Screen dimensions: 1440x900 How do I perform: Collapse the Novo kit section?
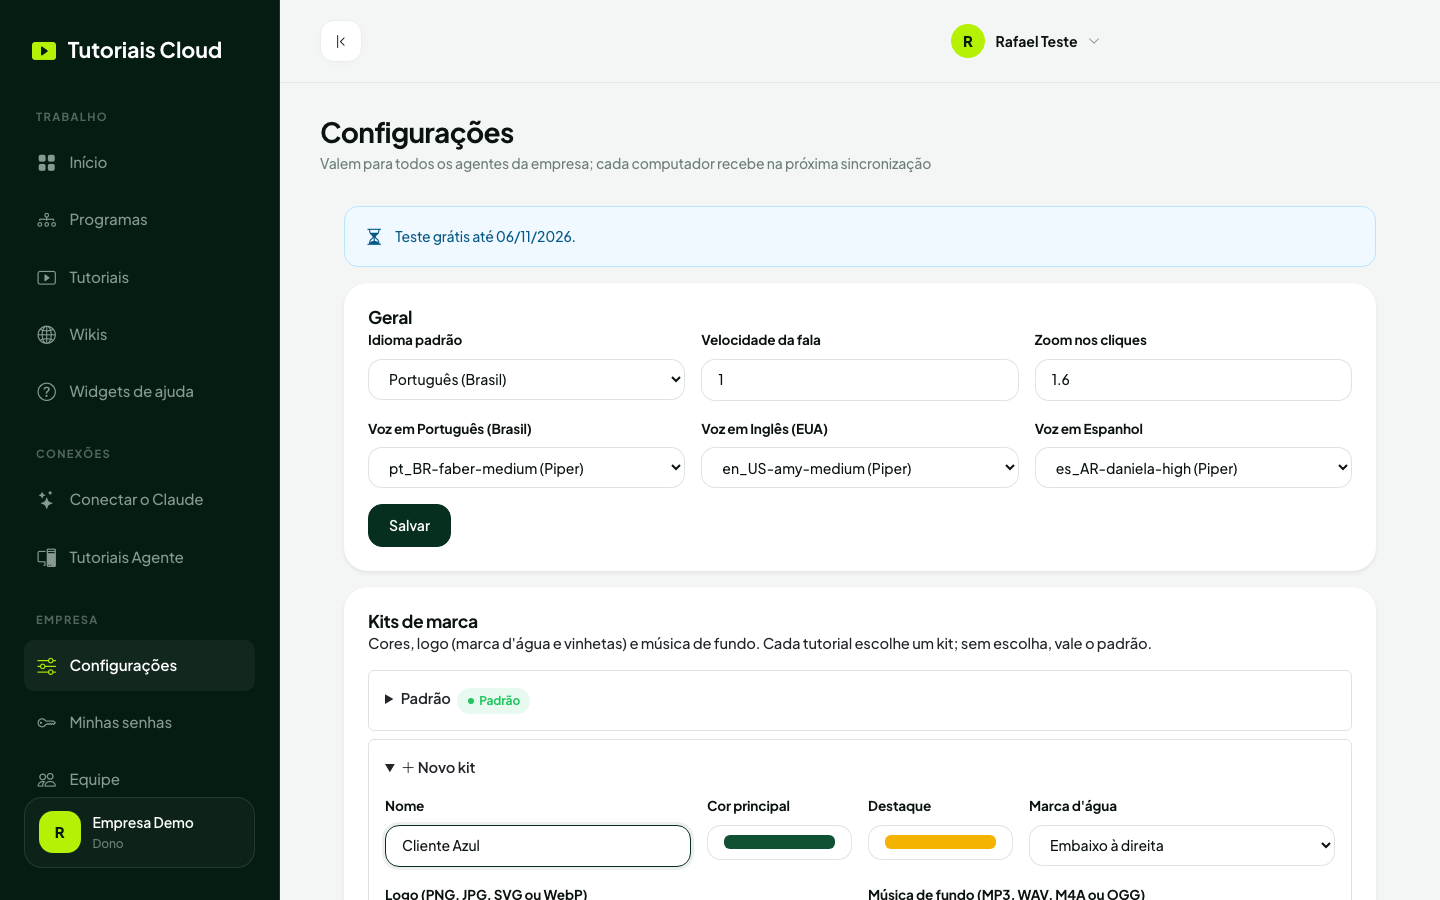430,768
